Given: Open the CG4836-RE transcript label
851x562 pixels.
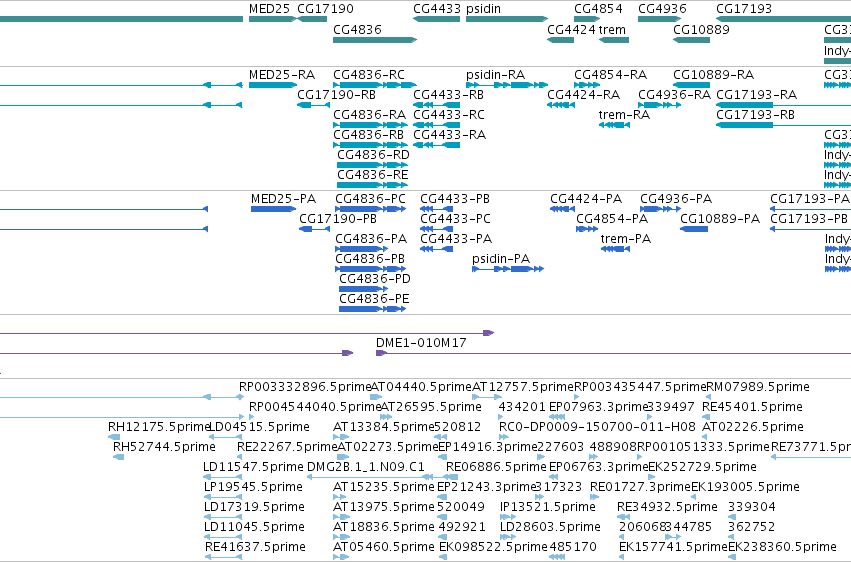Looking at the screenshot, I should pos(373,175).
